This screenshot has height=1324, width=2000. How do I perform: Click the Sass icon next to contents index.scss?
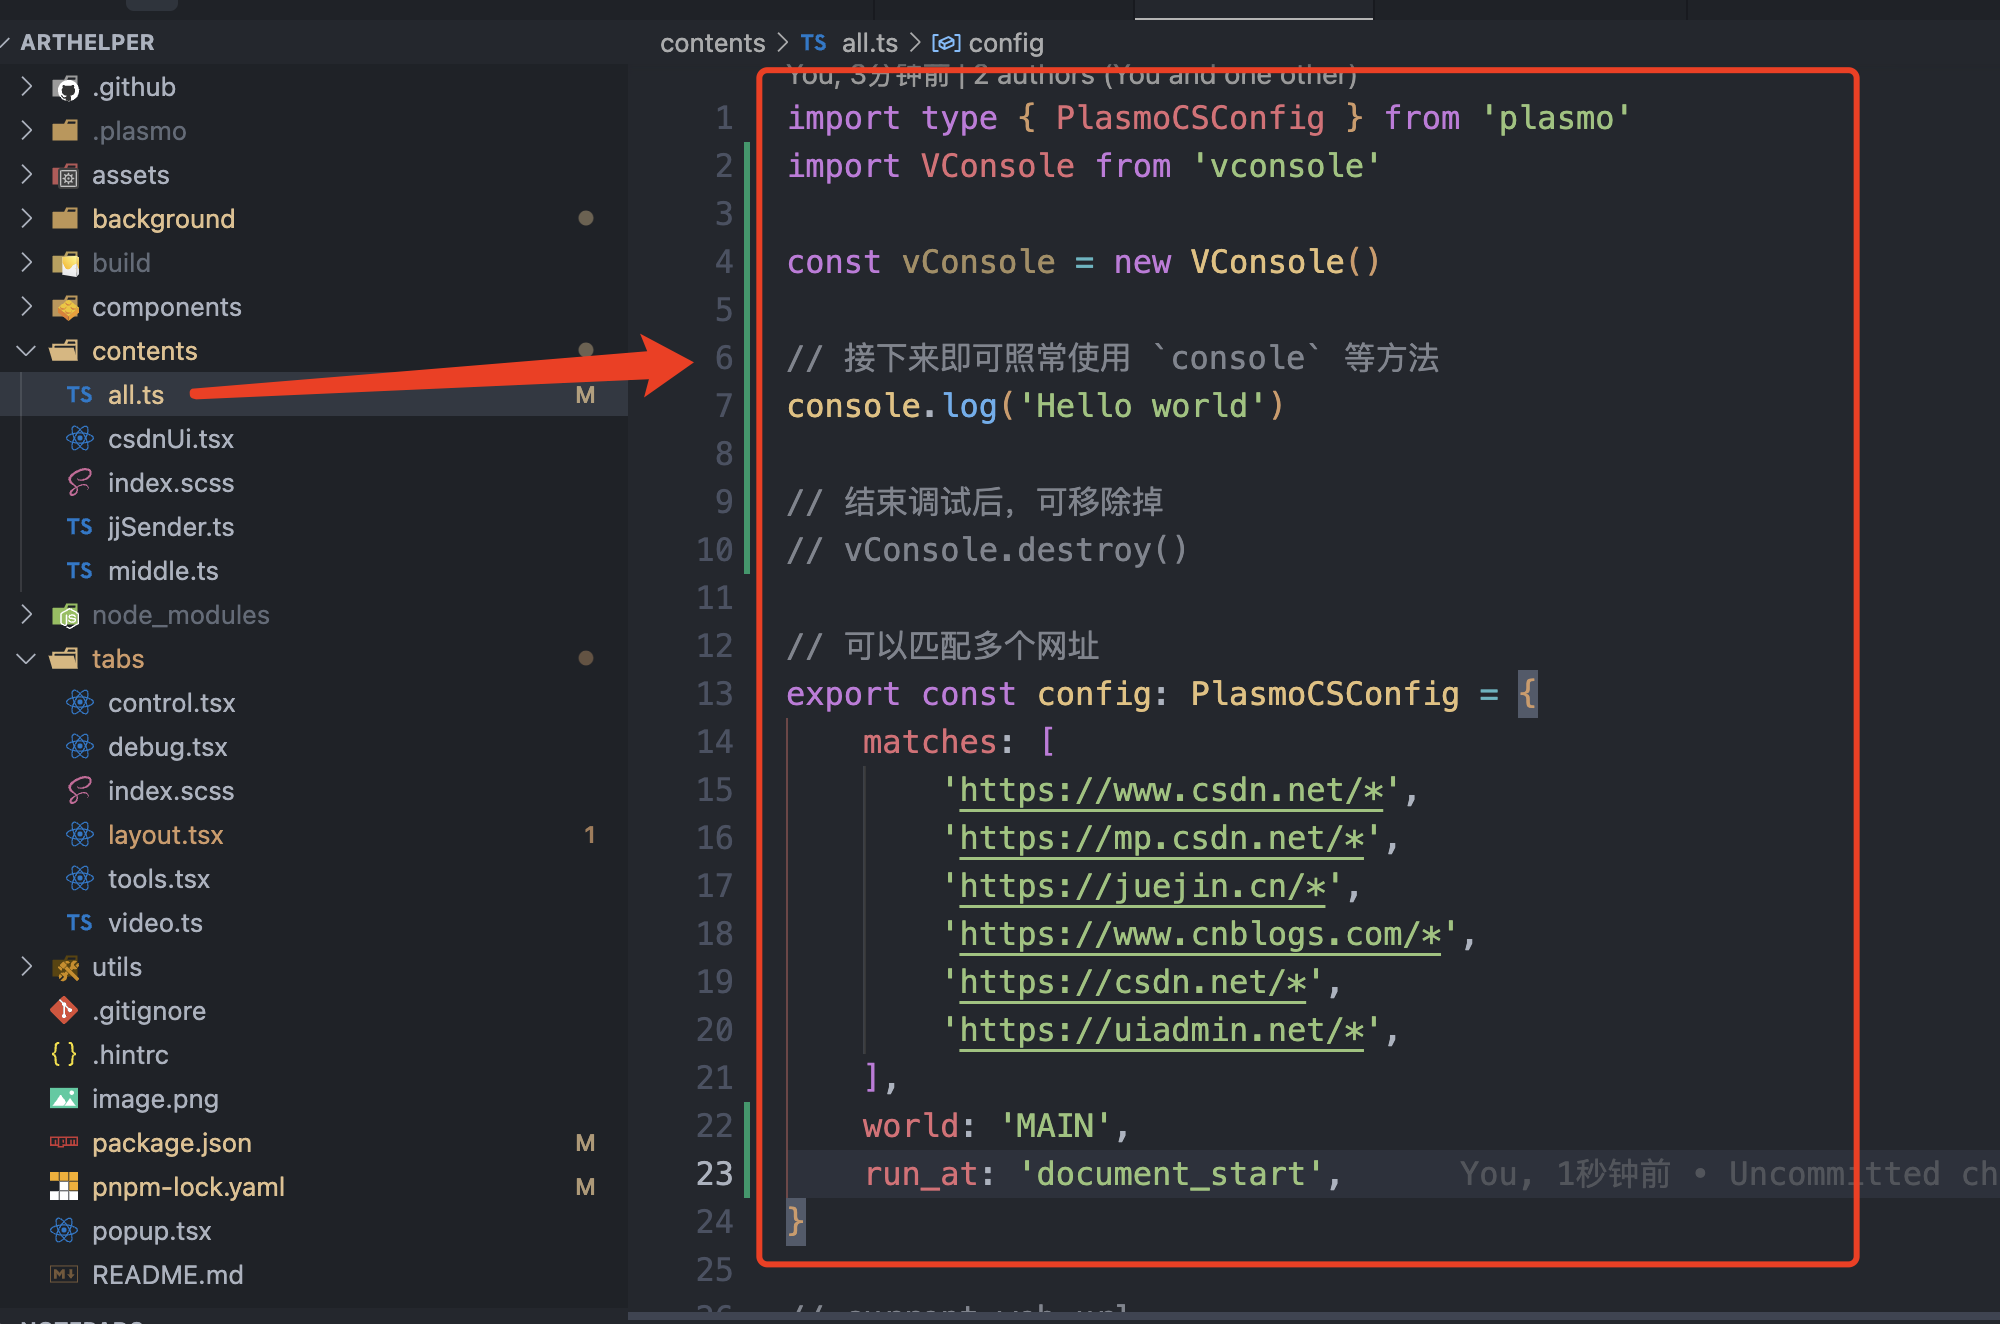(x=80, y=483)
